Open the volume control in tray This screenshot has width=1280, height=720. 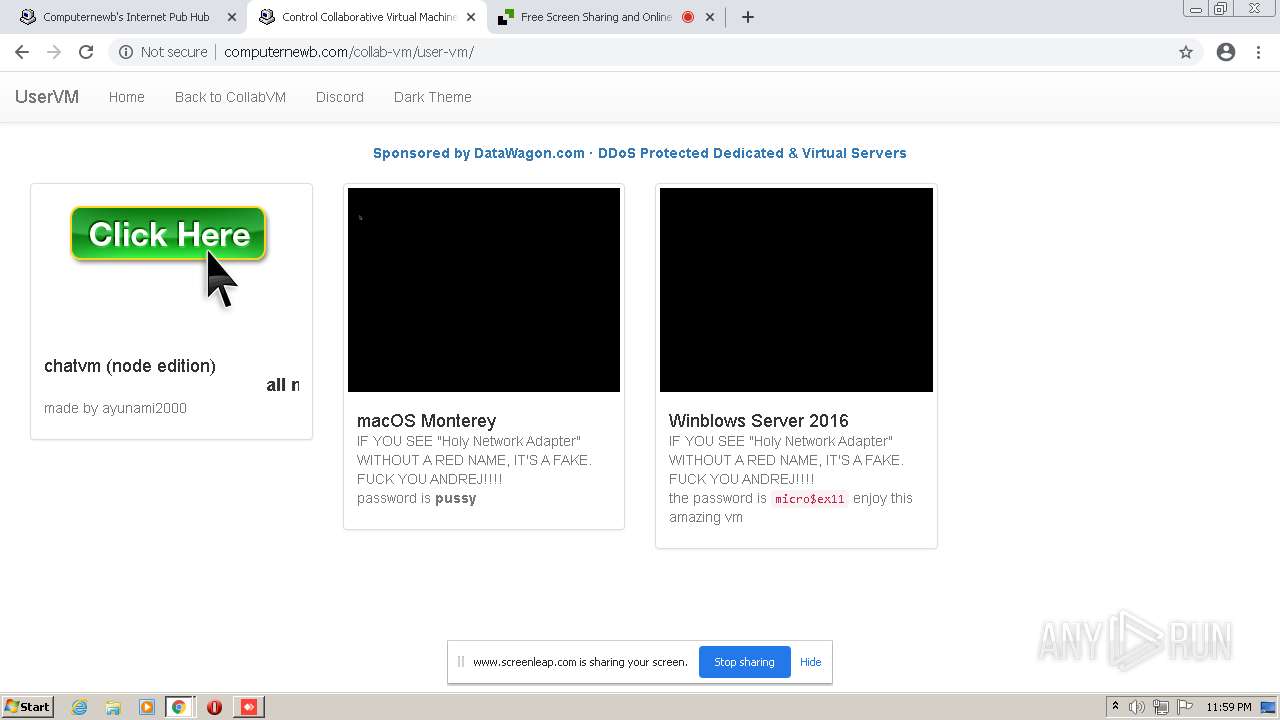[x=1138, y=707]
